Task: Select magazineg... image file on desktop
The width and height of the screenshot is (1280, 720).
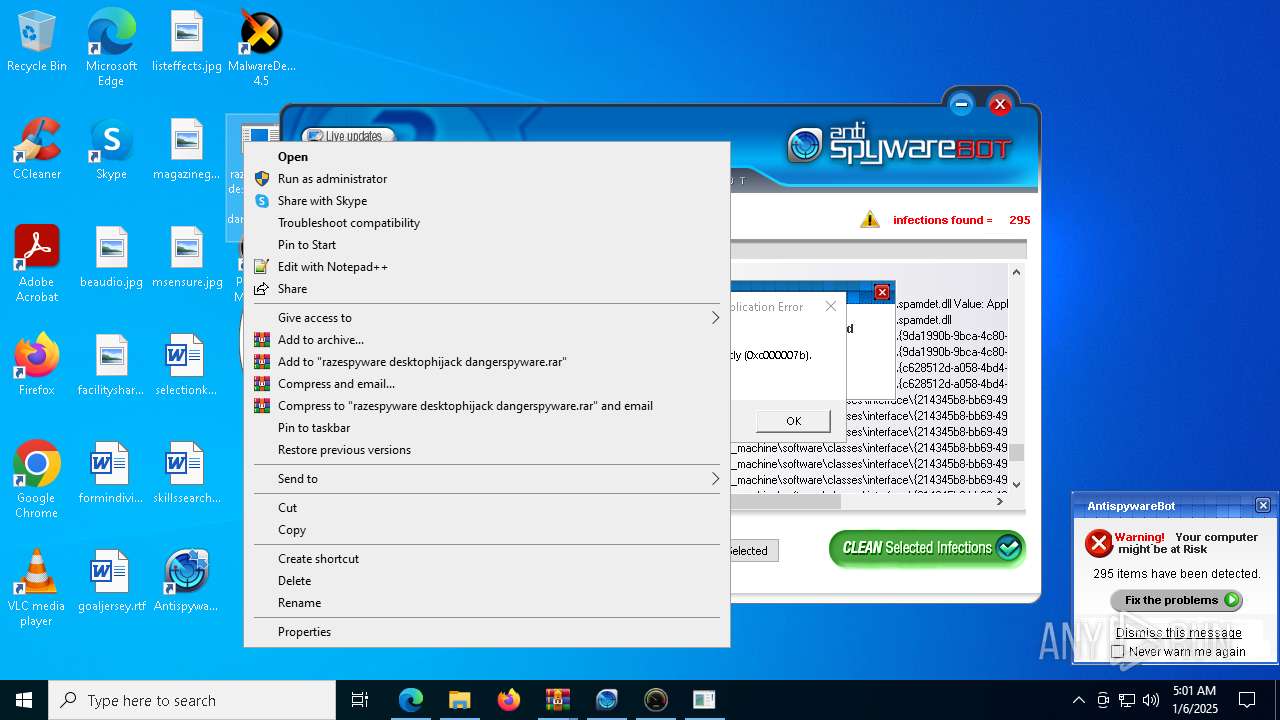Action: tap(187, 150)
